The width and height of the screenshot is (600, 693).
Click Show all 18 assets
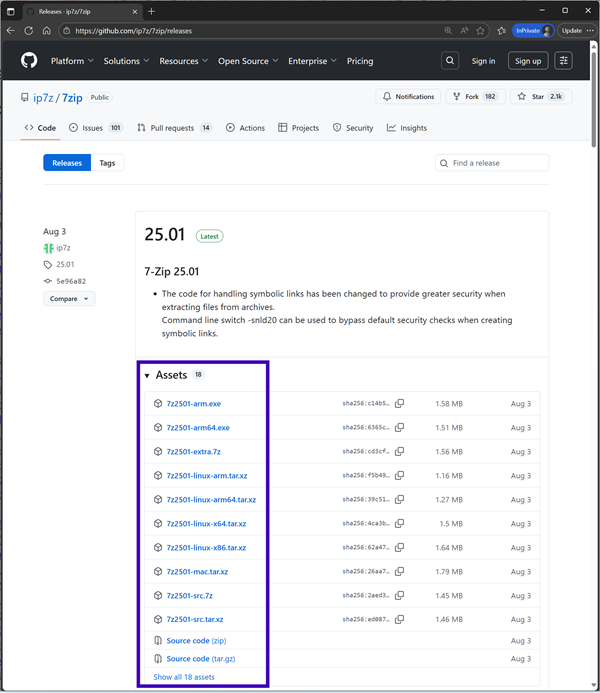(x=184, y=677)
